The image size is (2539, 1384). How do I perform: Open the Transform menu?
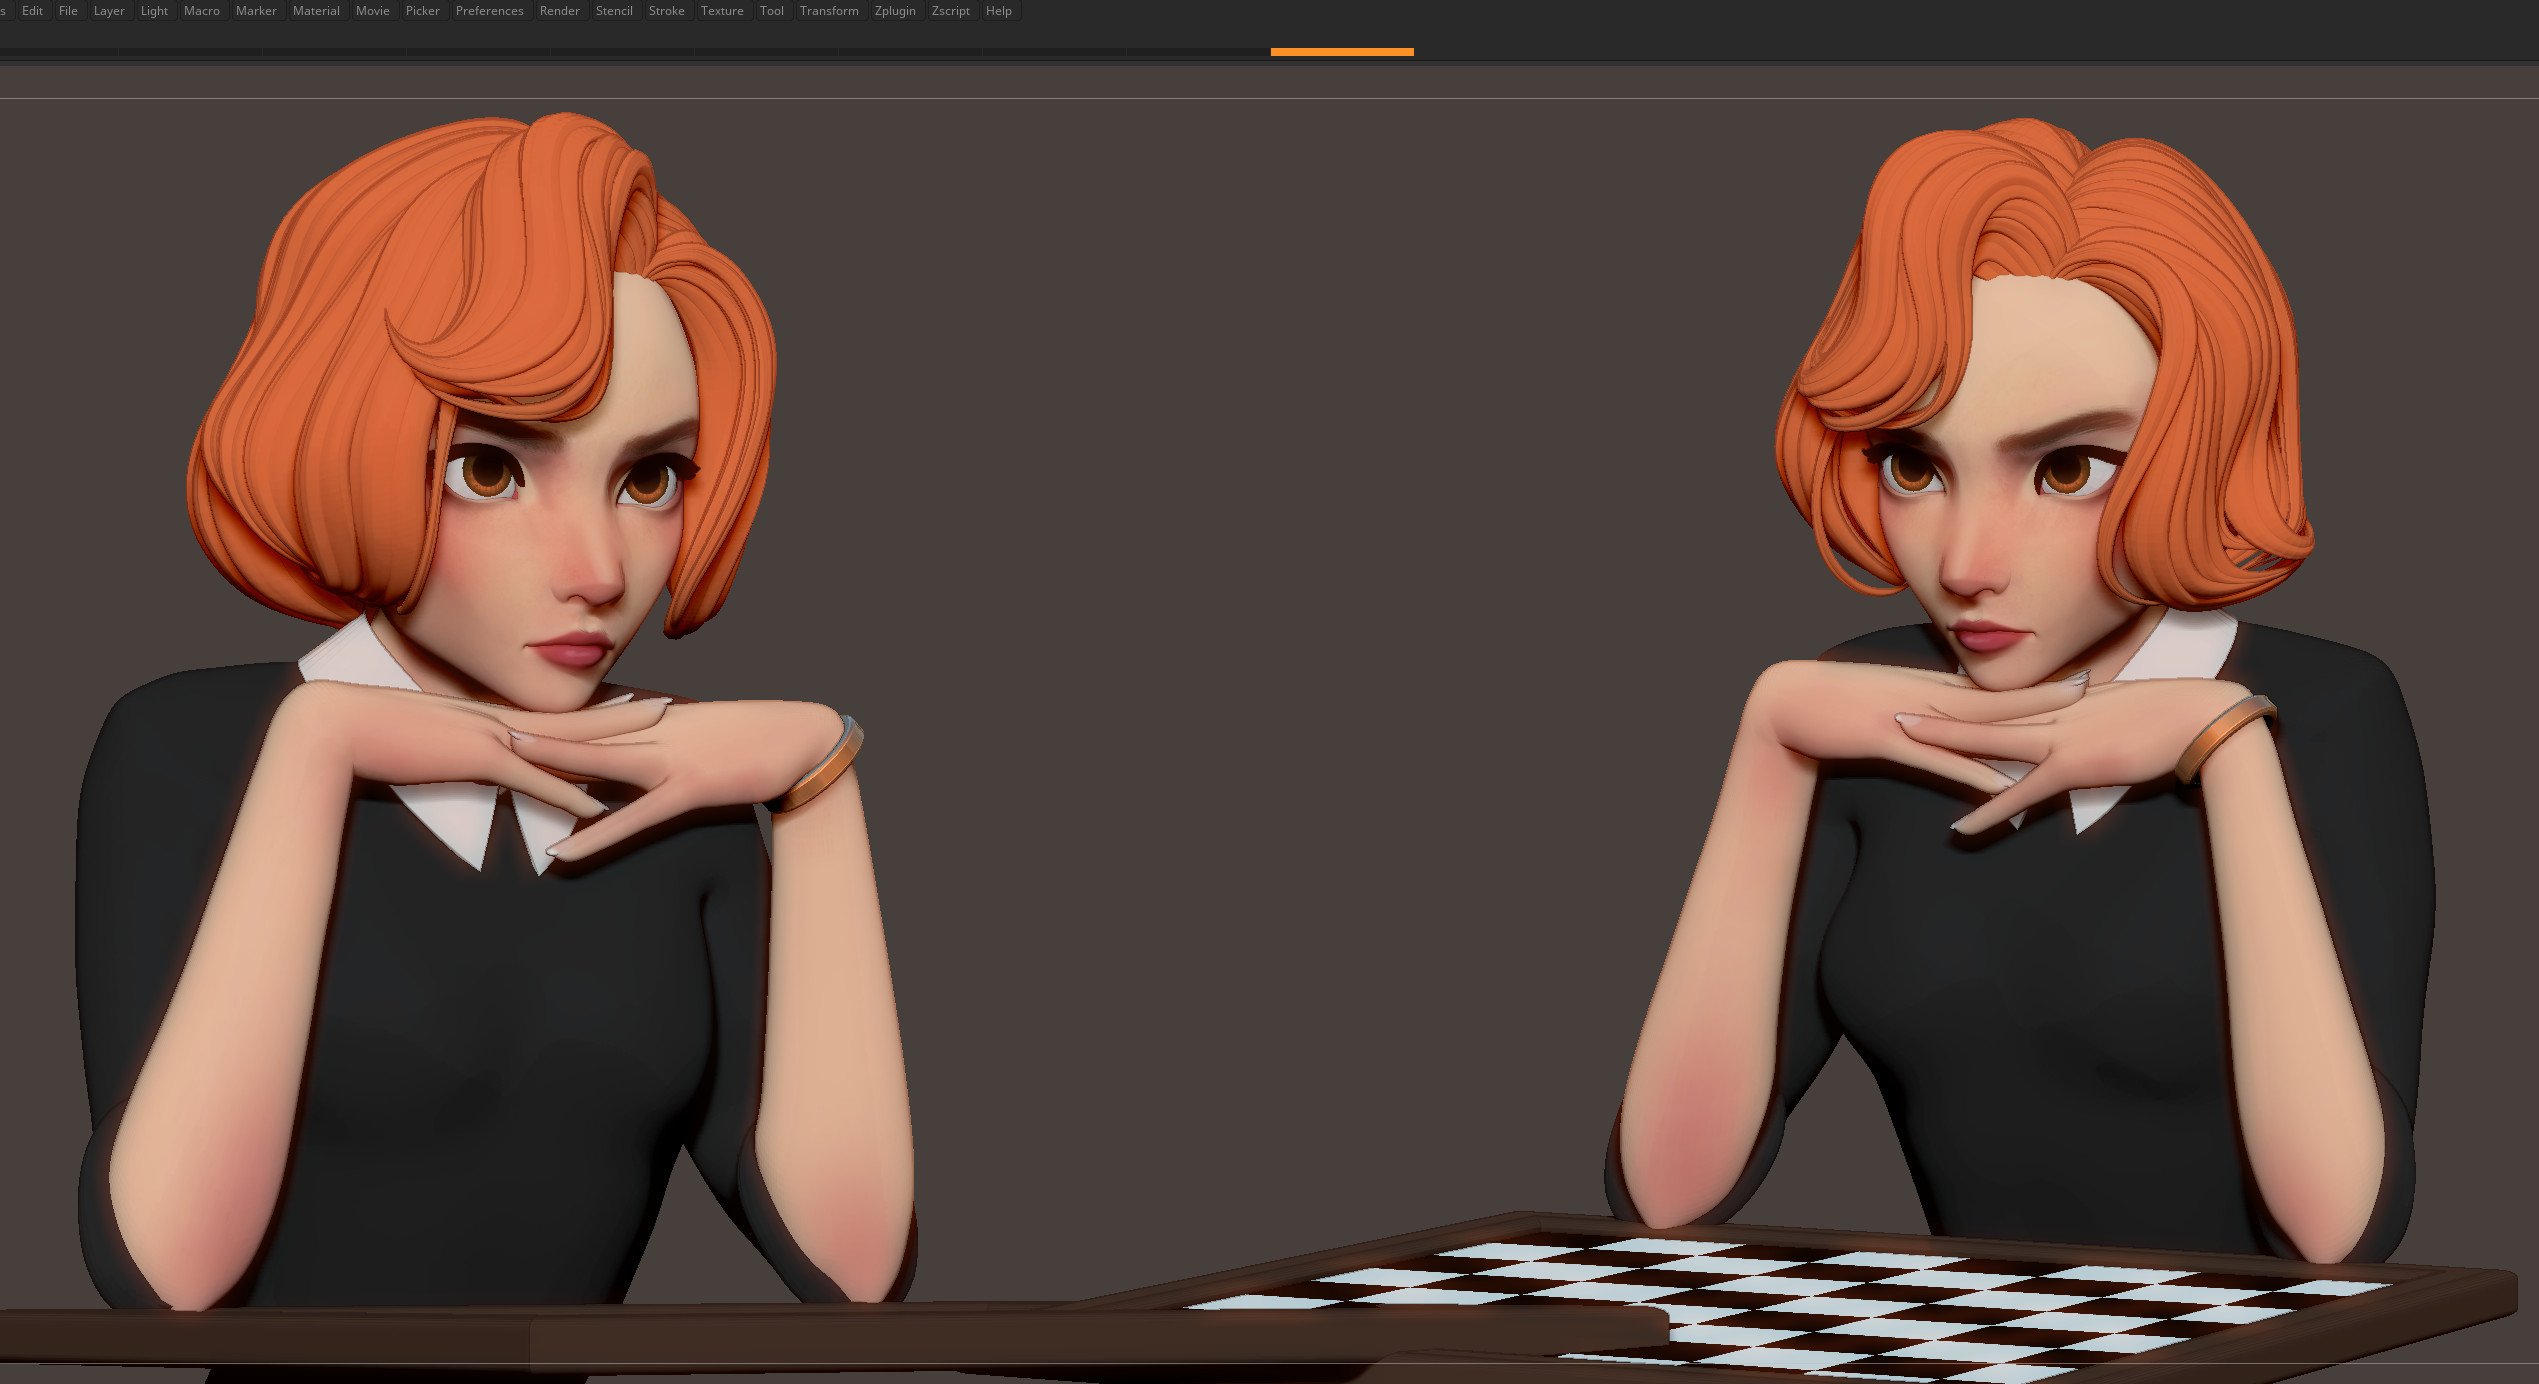(829, 11)
